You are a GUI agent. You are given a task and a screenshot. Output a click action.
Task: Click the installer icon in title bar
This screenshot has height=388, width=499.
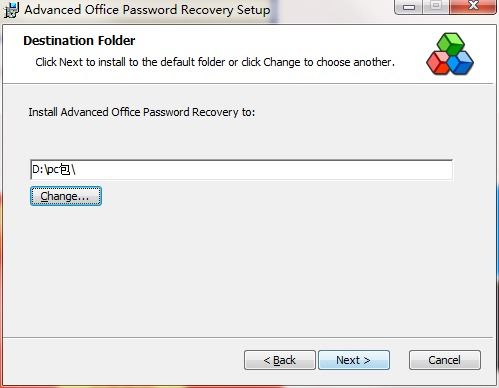[x=11, y=10]
